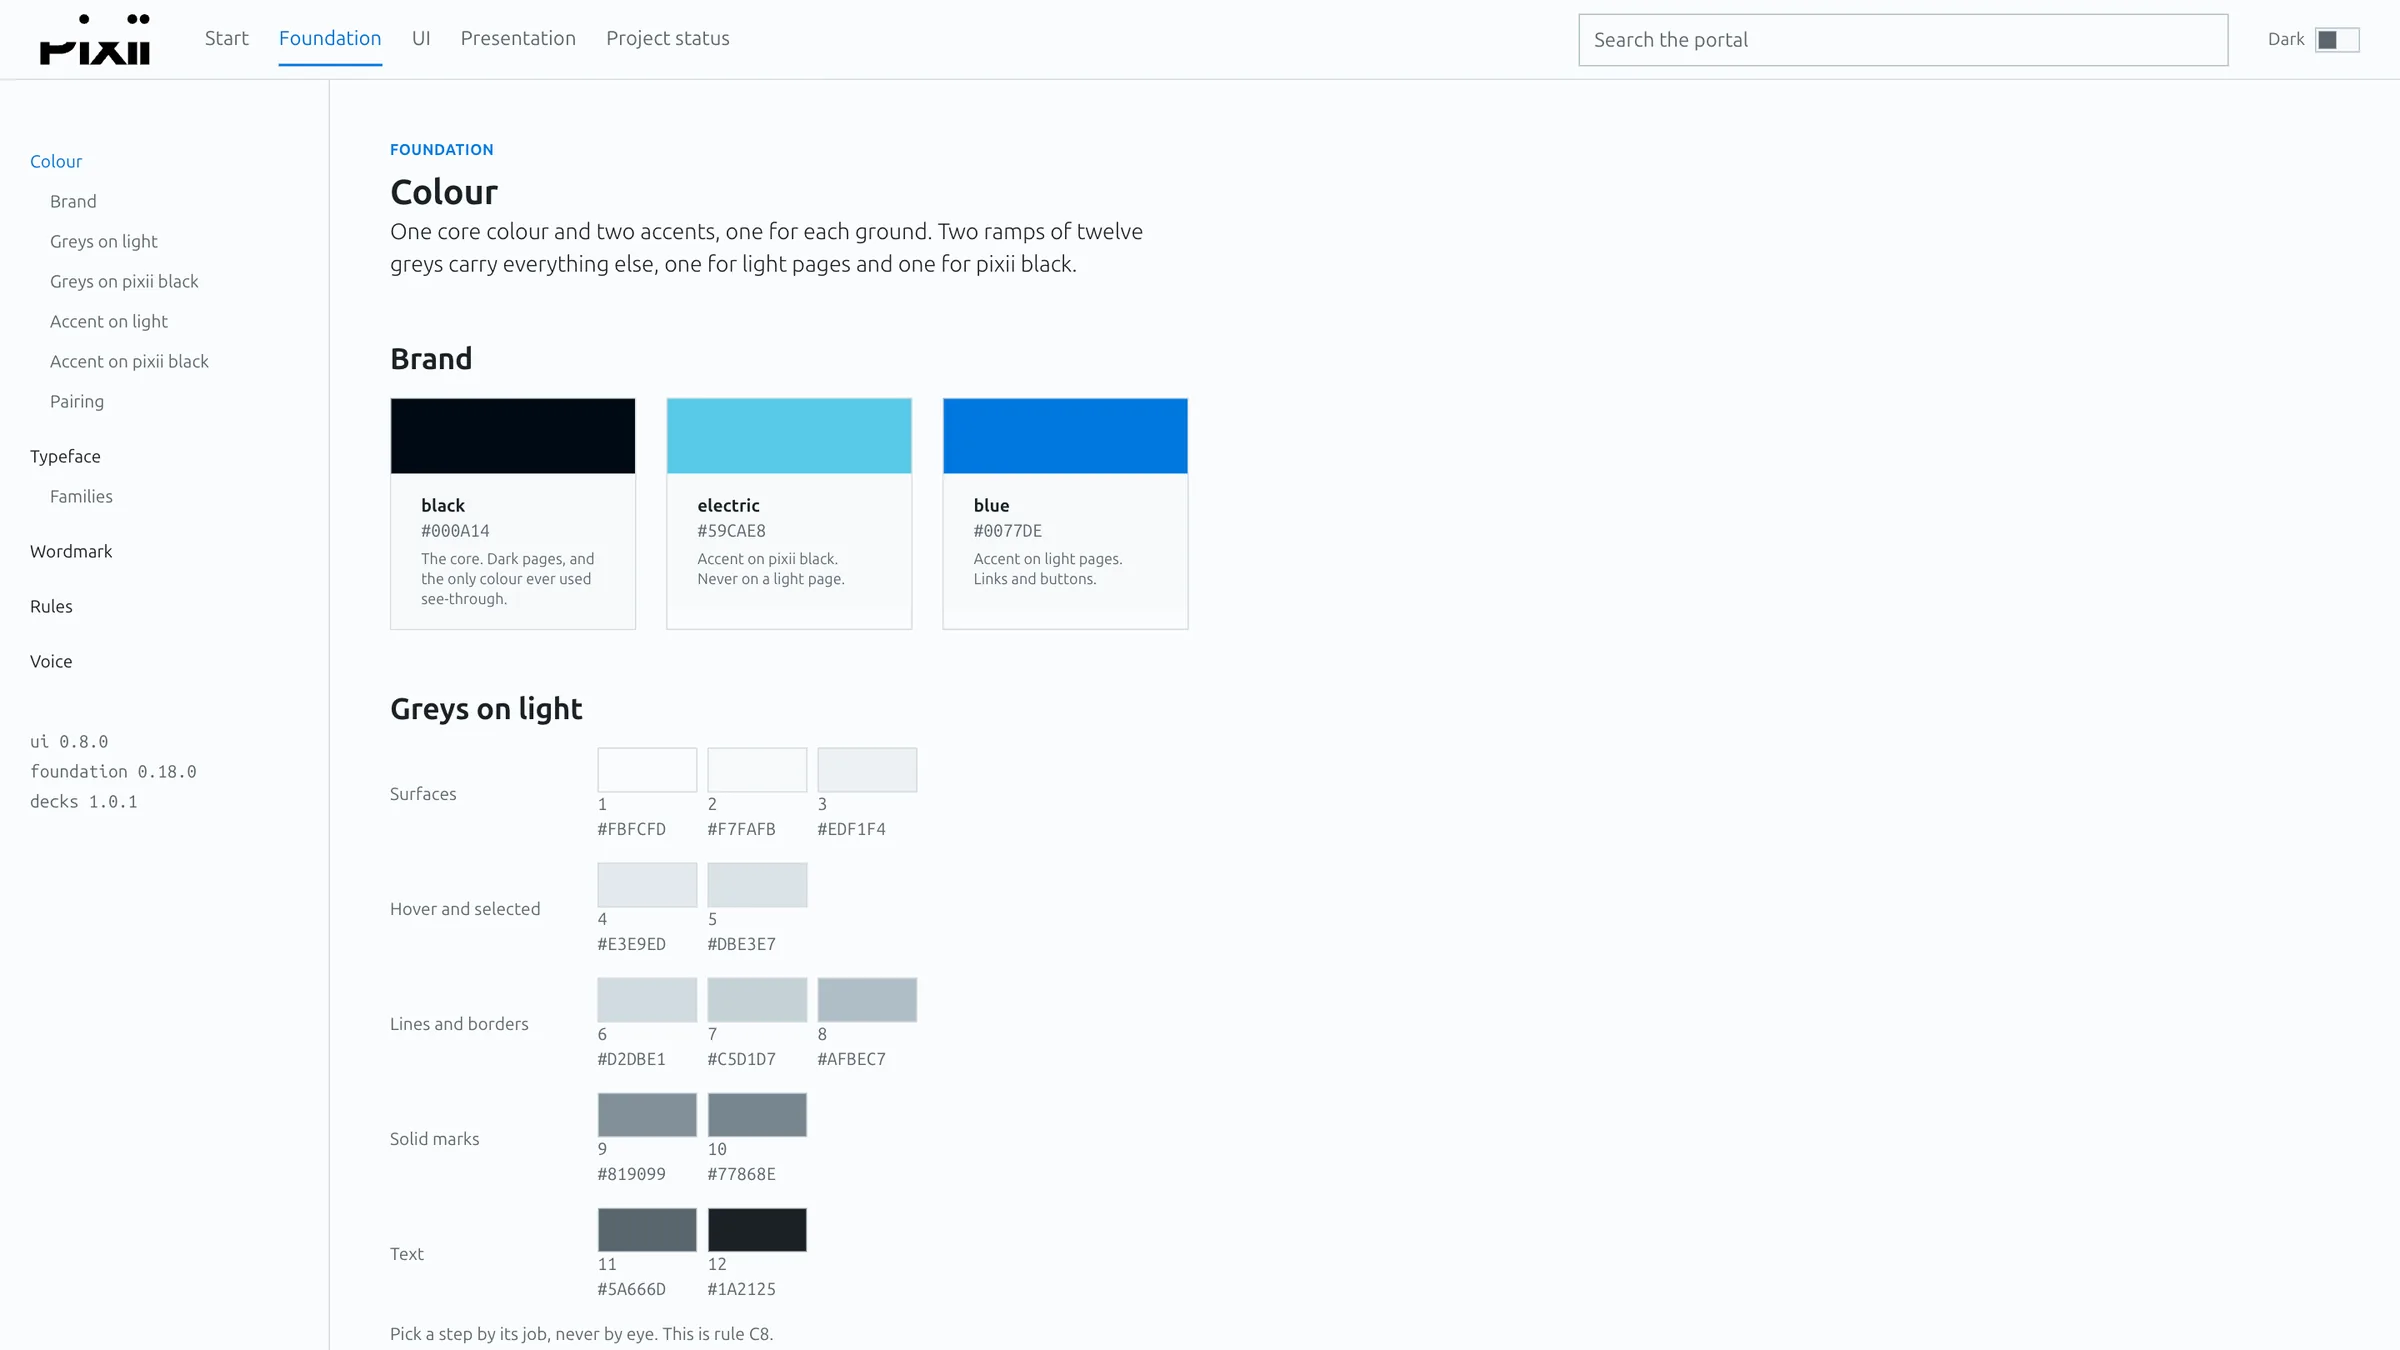2400x1350 pixels.
Task: Switch to the UI nav tab
Action: [x=421, y=39]
